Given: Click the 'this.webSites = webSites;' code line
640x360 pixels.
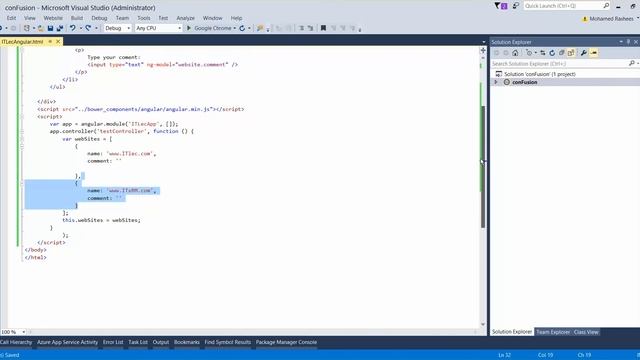Looking at the screenshot, I should tap(101, 220).
